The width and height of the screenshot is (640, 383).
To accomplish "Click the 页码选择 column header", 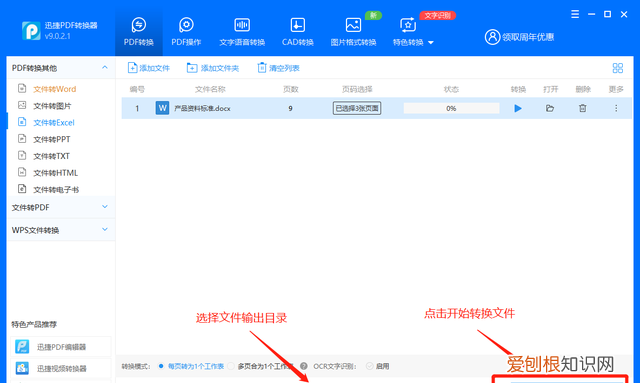I will click(x=357, y=89).
